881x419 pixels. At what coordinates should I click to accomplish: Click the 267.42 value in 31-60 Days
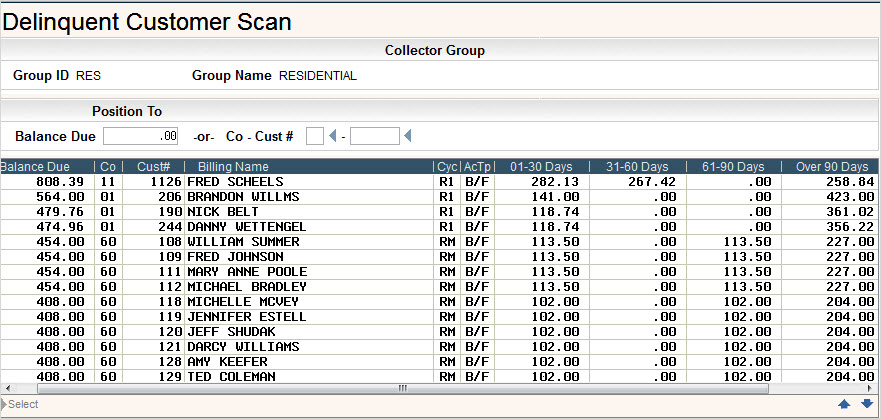tap(652, 182)
